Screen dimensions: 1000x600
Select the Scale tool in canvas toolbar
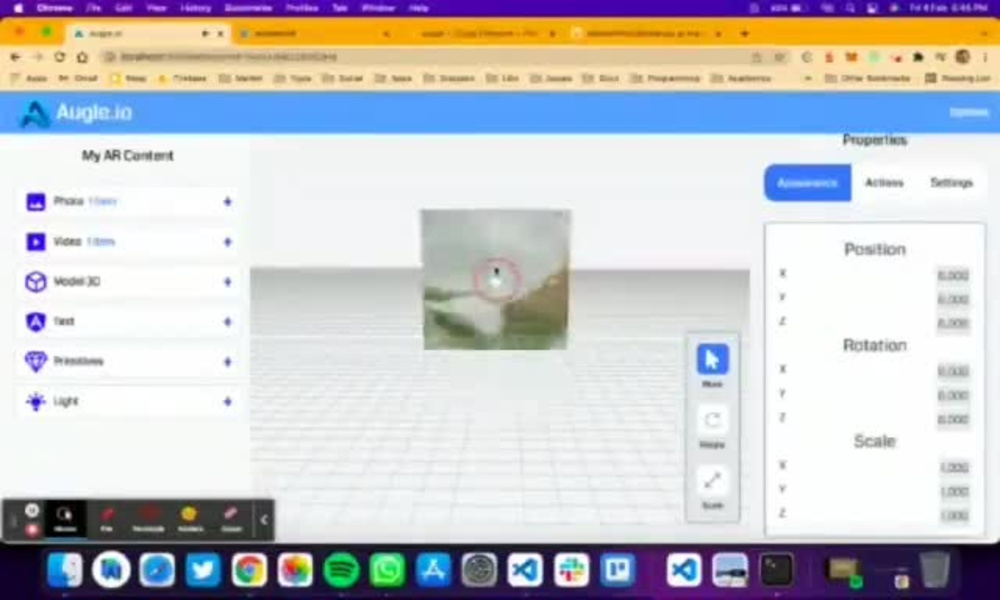[x=712, y=481]
